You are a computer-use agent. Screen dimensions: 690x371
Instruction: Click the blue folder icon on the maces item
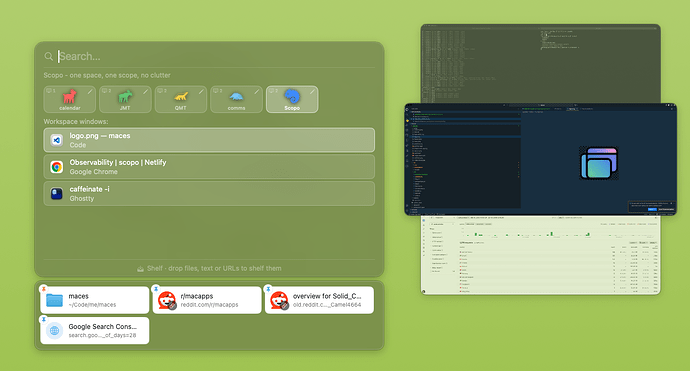(55, 300)
